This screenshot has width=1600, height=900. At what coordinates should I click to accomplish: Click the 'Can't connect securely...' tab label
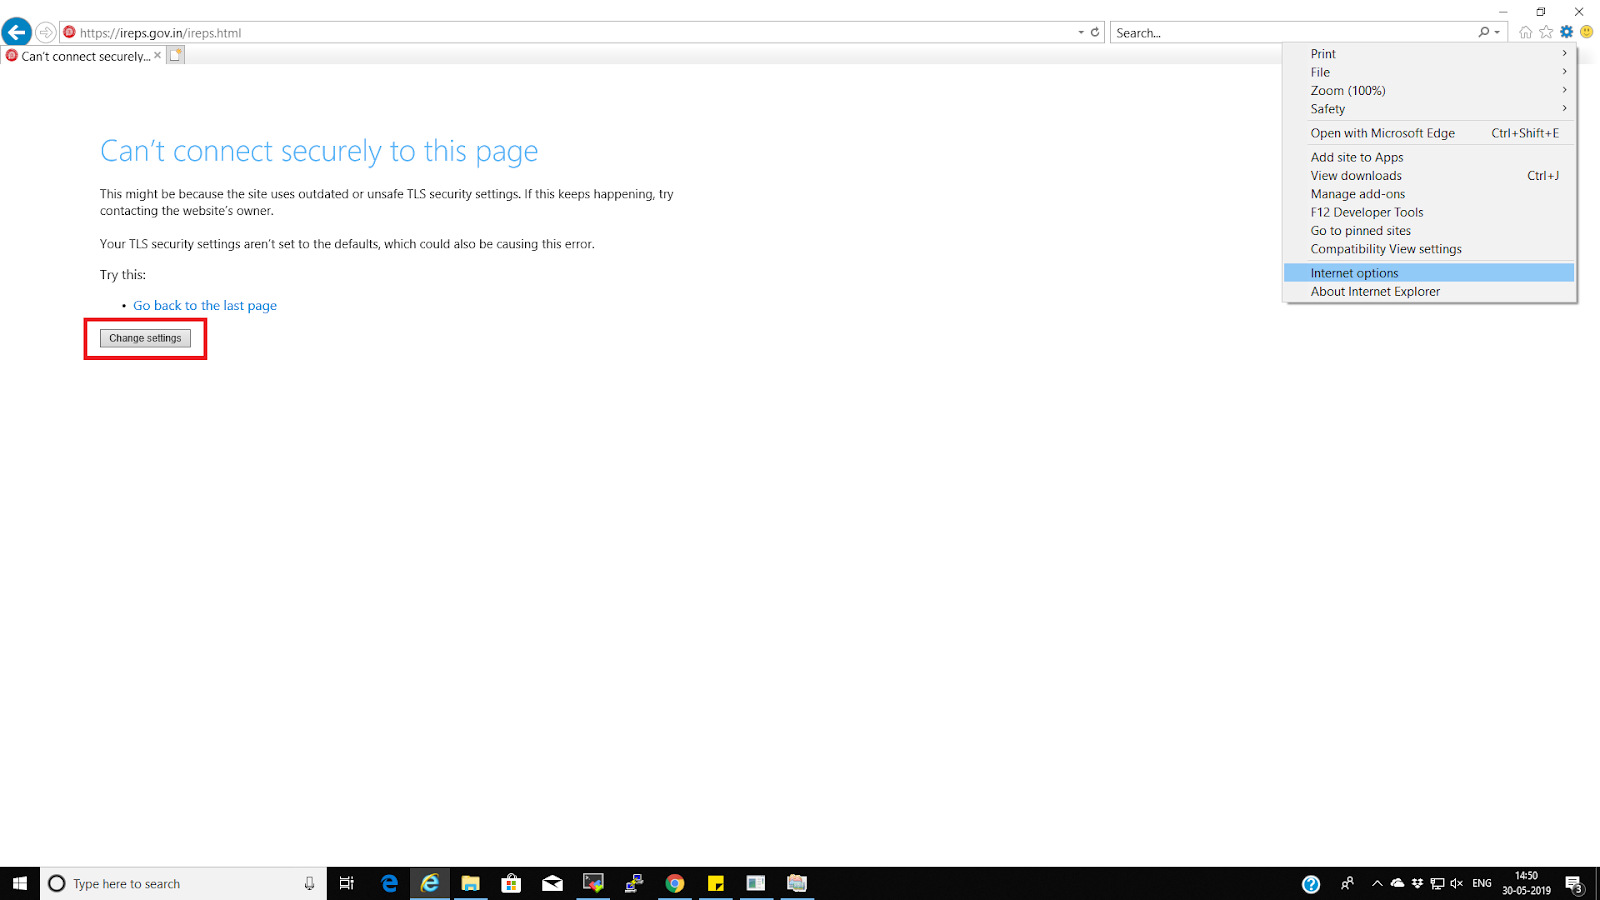[85, 56]
